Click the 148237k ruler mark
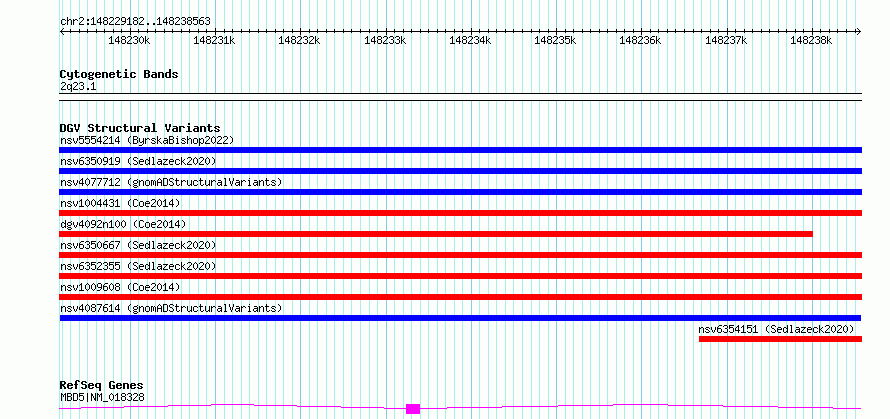The width and height of the screenshot is (890, 419). pos(726,40)
